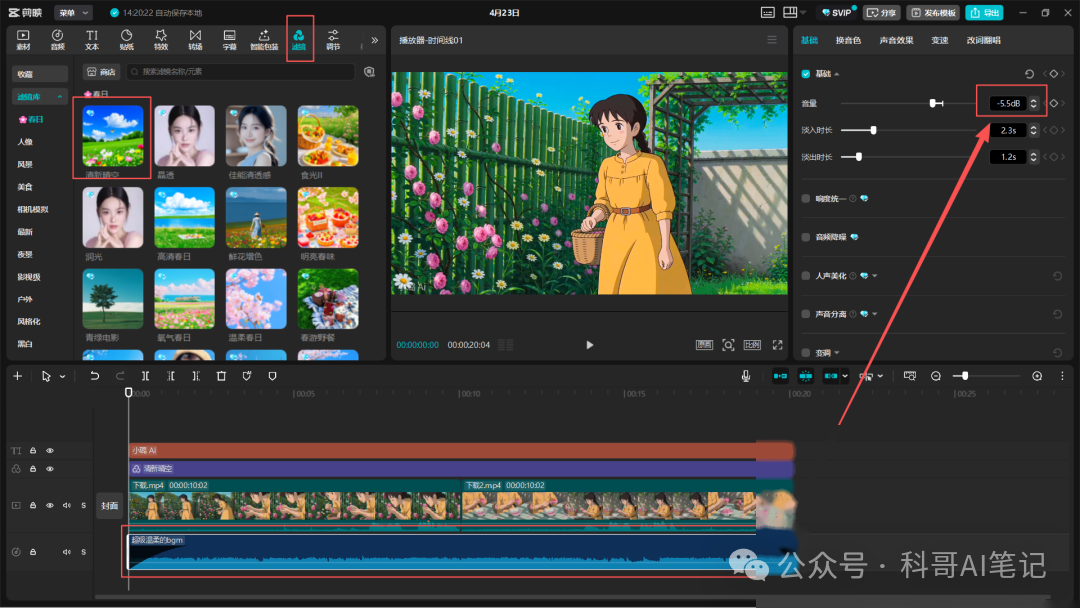Switch to the 改词翻唱 tab

tap(983, 40)
